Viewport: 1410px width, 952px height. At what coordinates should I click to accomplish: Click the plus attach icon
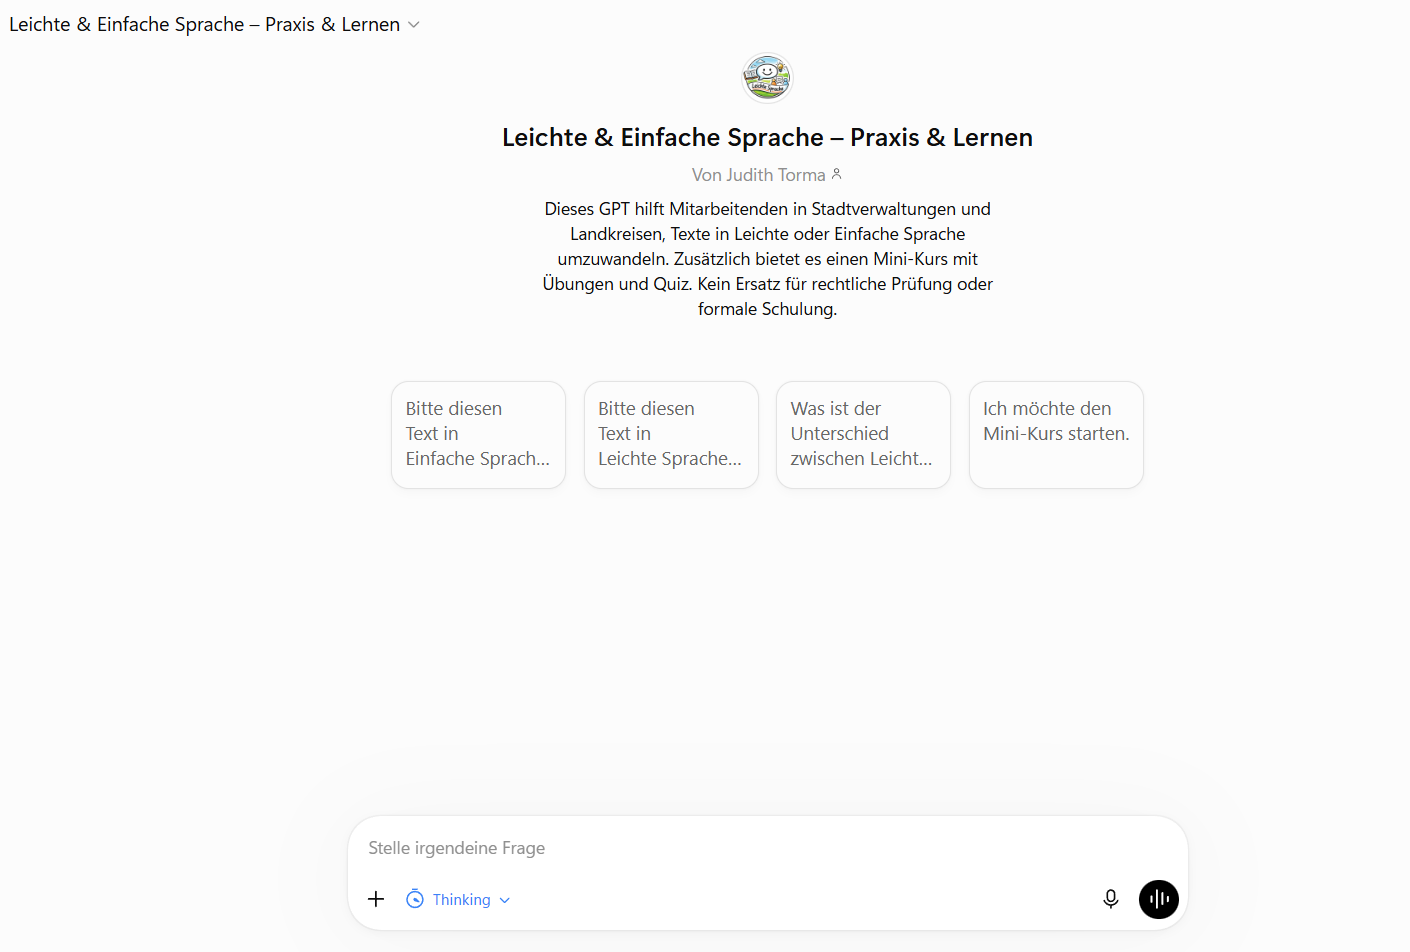pyautogui.click(x=376, y=899)
